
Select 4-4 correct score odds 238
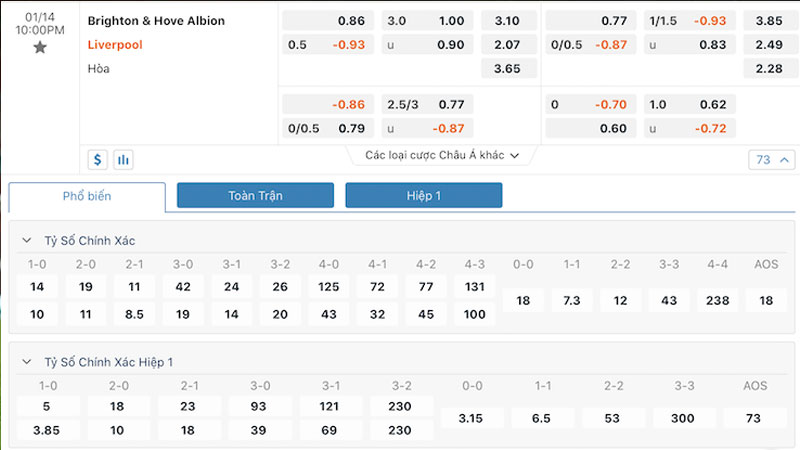coord(716,301)
